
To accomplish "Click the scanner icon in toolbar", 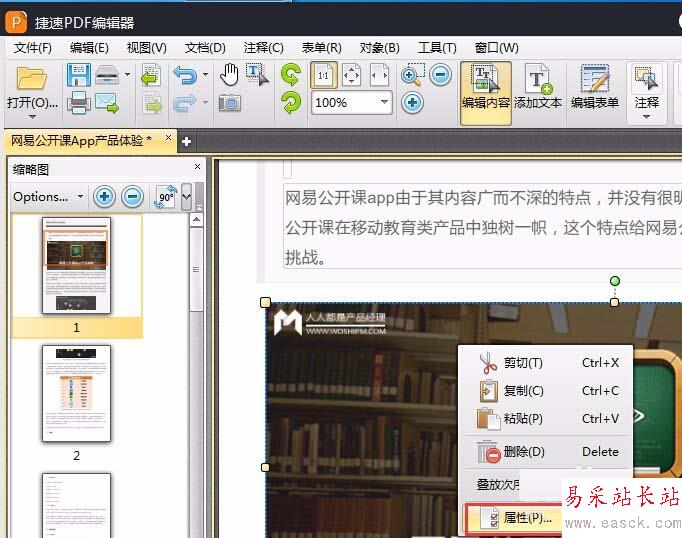I will pos(107,75).
